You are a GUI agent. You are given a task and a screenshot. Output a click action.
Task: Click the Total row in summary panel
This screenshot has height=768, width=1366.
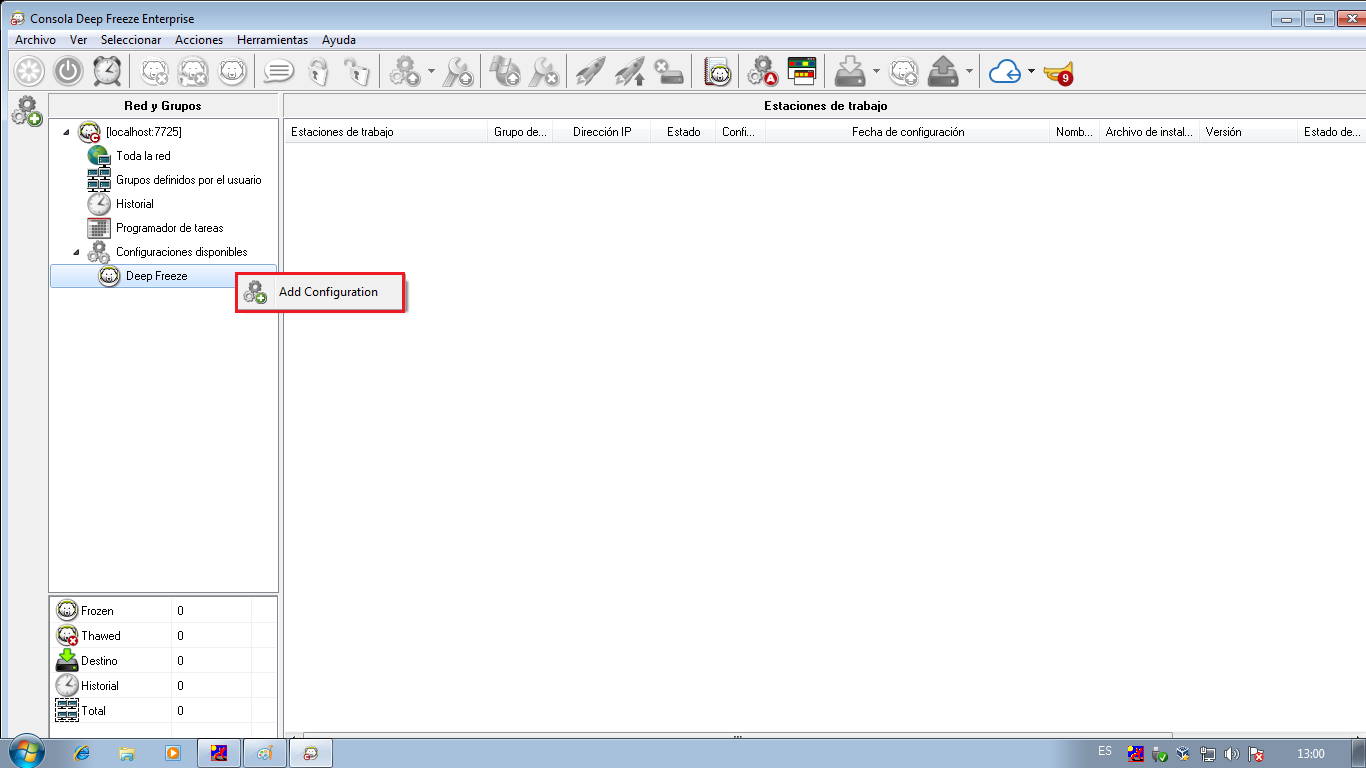coord(164,710)
